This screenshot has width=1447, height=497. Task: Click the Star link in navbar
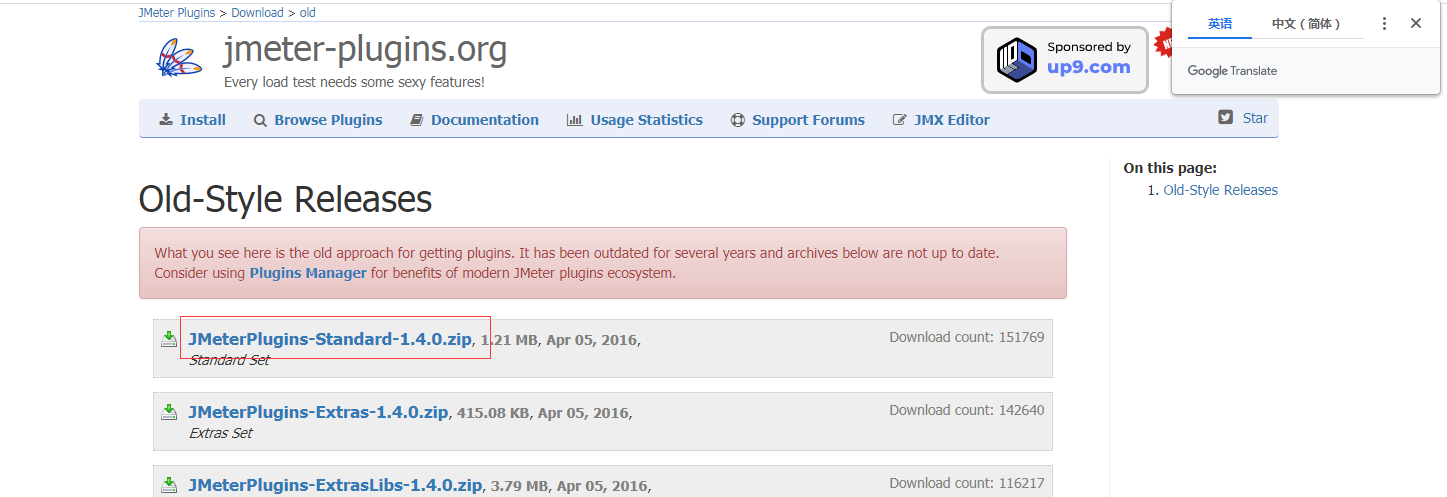[1255, 118]
